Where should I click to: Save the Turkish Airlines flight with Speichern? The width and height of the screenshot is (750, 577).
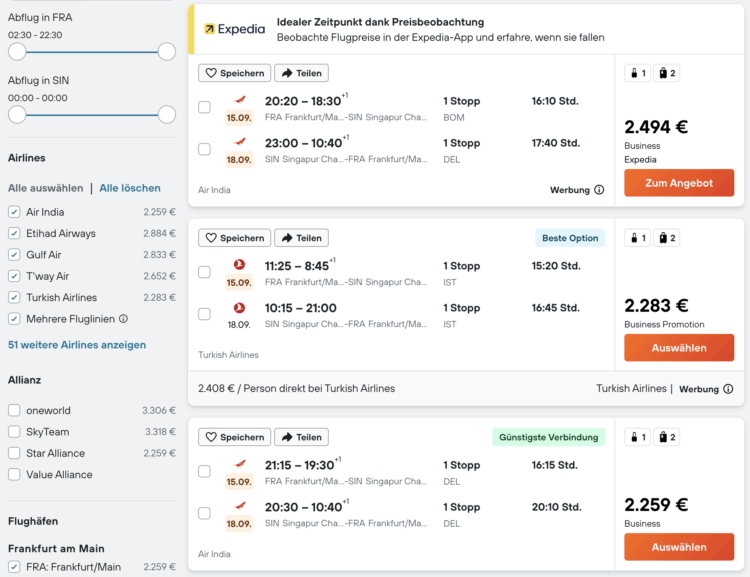[235, 238]
